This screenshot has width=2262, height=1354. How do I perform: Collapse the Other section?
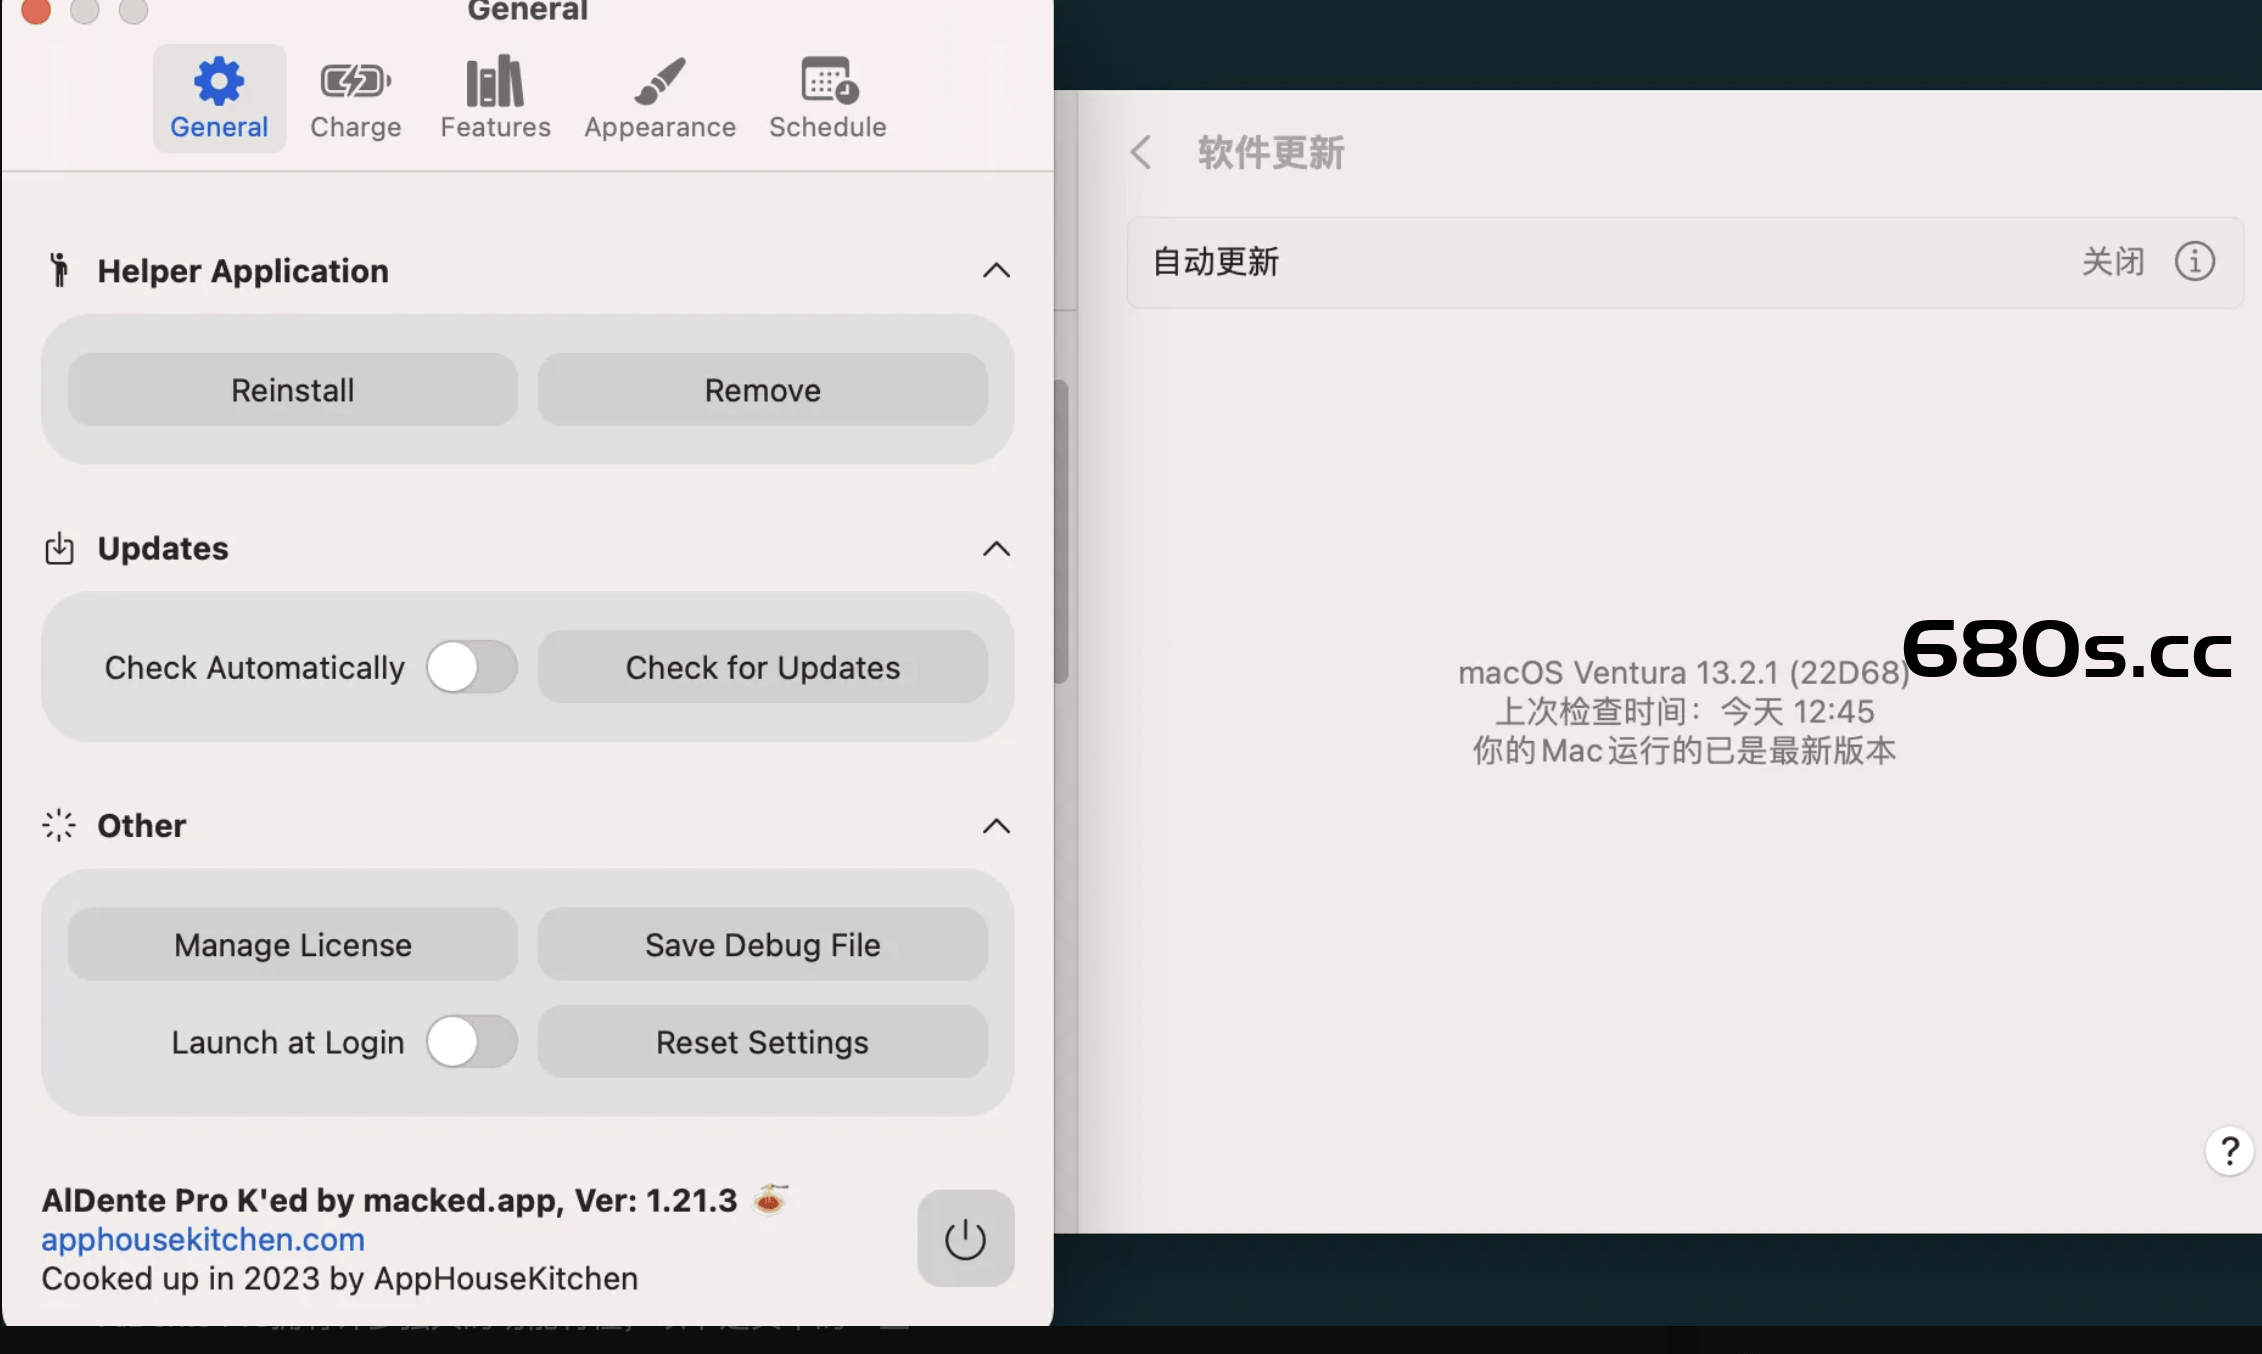pyautogui.click(x=995, y=825)
